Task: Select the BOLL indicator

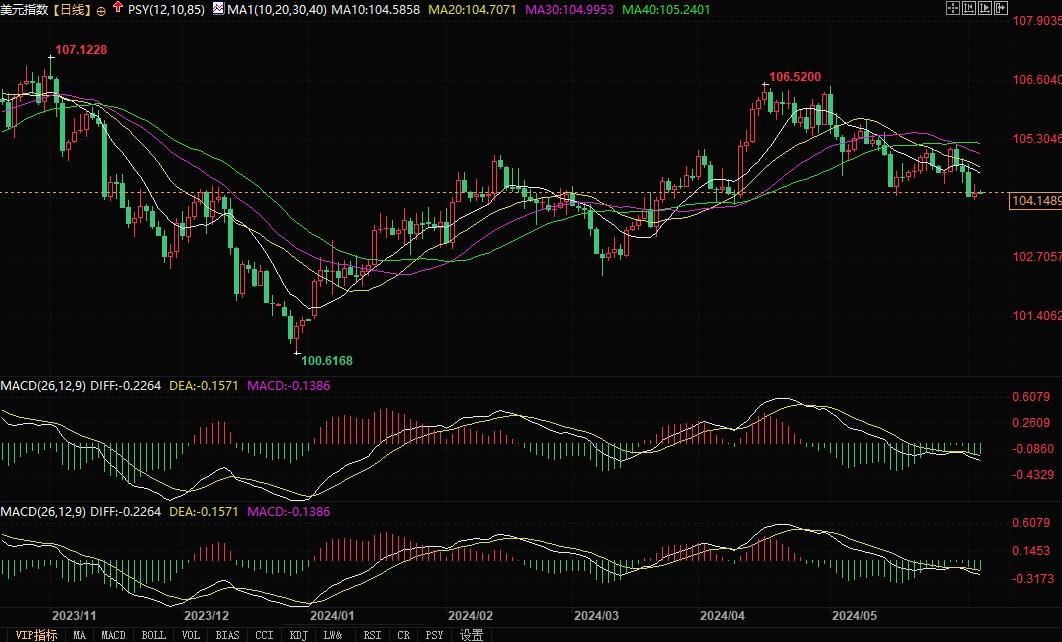Action: 153,634
